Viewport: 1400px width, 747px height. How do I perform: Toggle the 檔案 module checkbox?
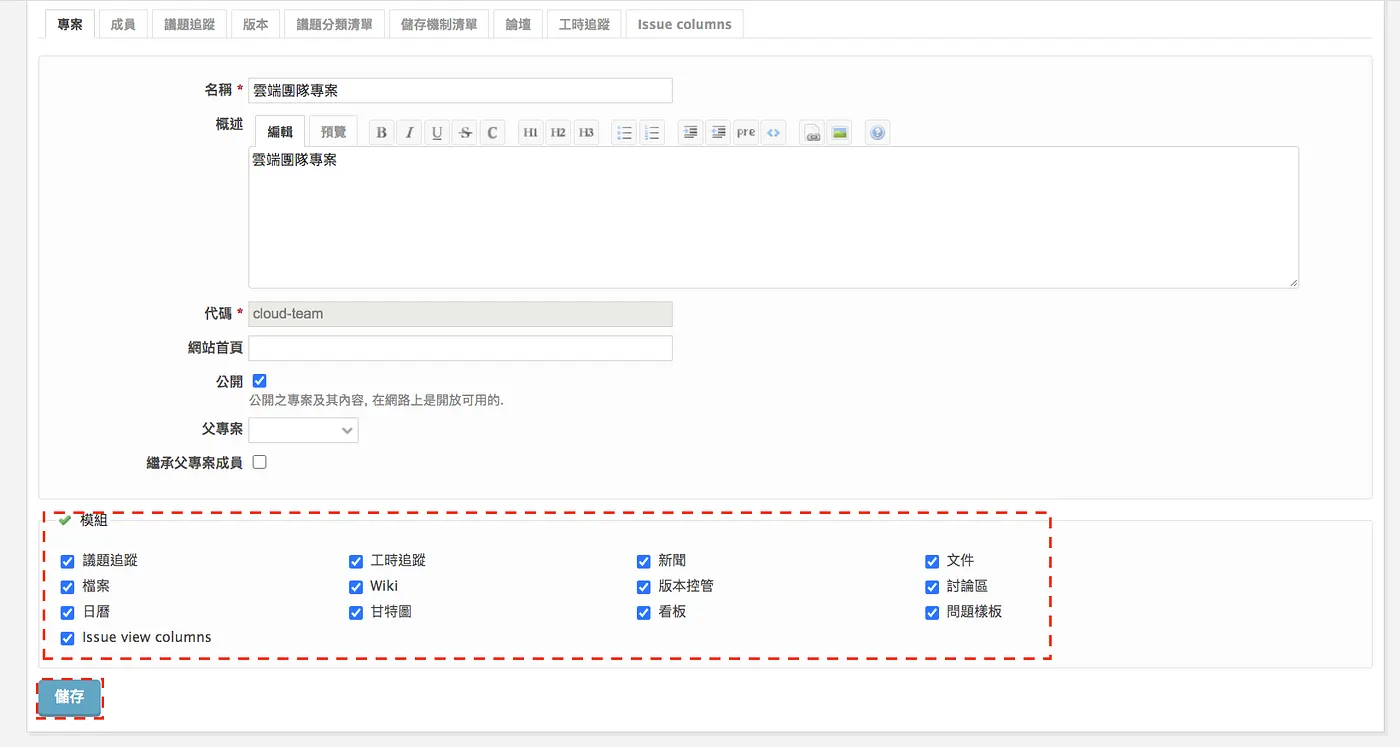(68, 587)
